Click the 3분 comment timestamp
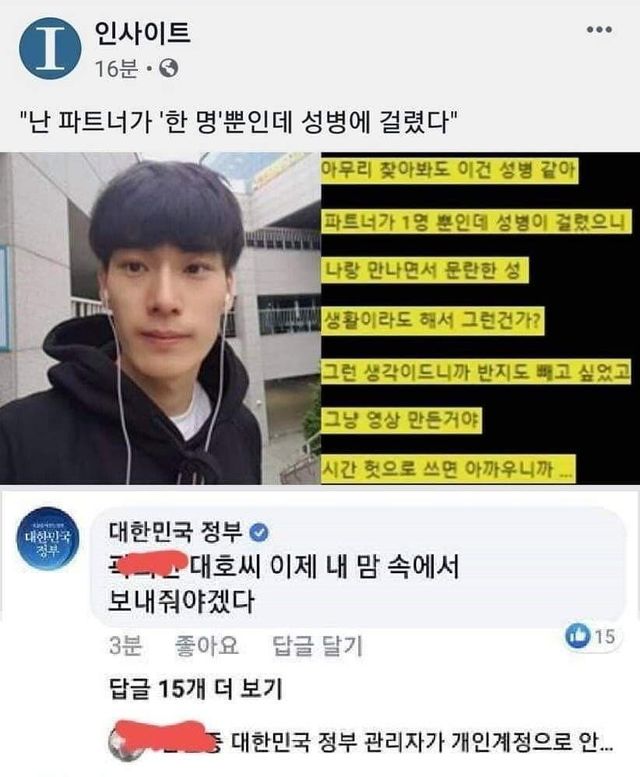Viewport: 640px width, 777px height. click(125, 646)
